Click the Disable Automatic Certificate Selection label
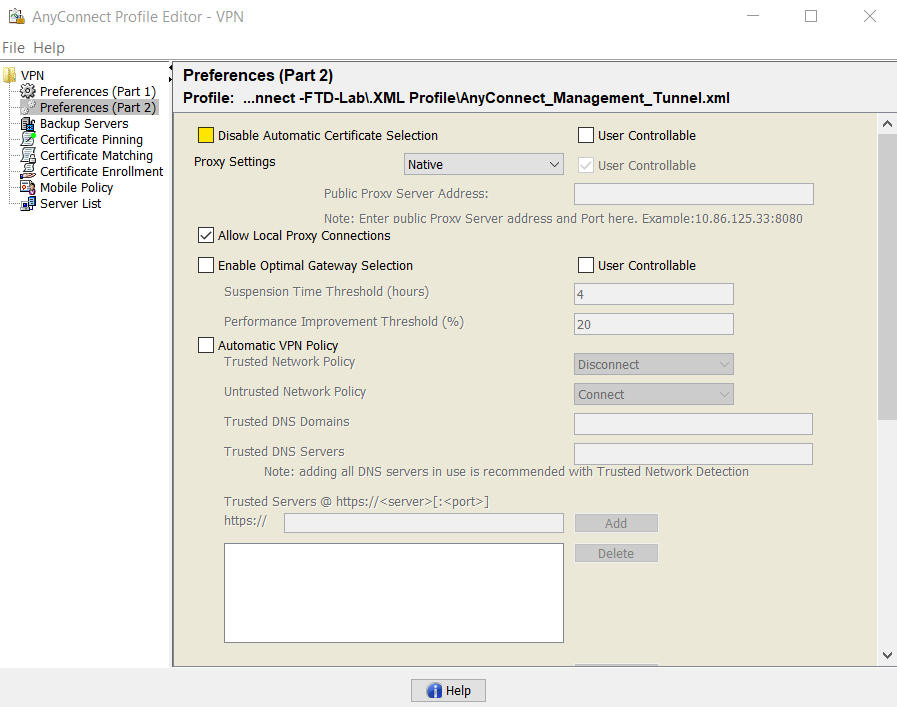Image resolution: width=897 pixels, height=707 pixels. click(328, 136)
